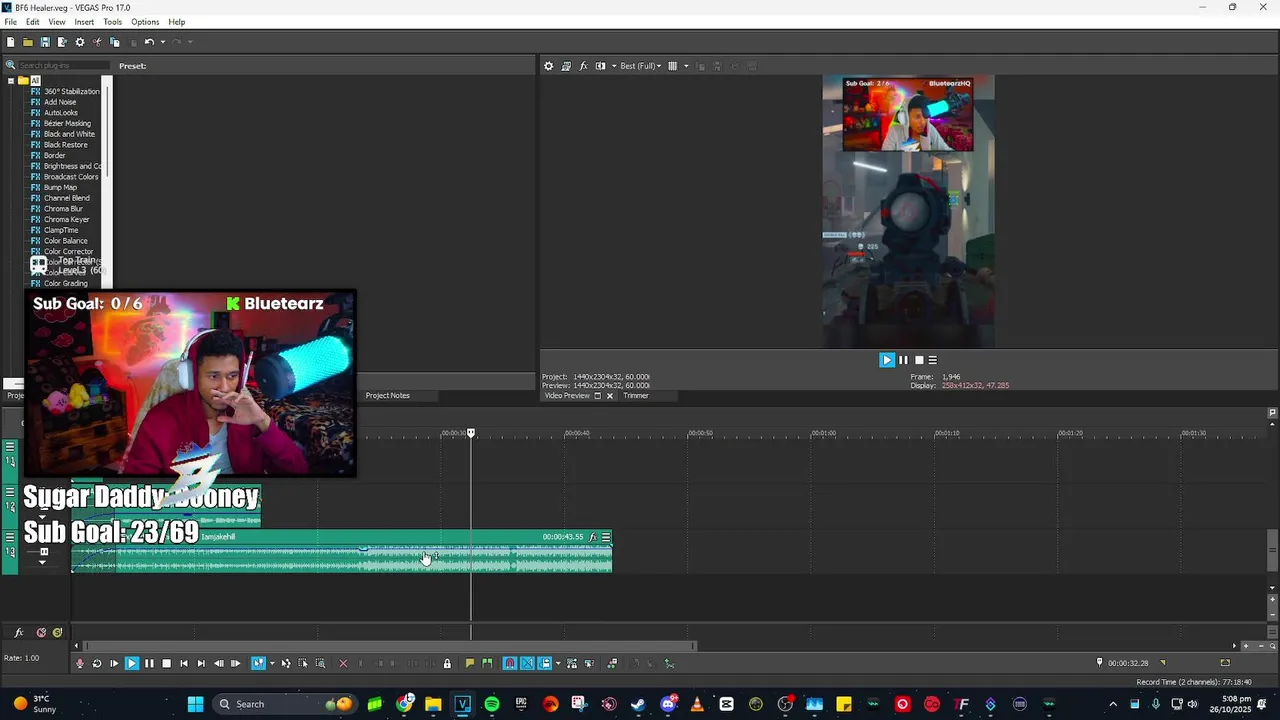Open the File menu

10,22
